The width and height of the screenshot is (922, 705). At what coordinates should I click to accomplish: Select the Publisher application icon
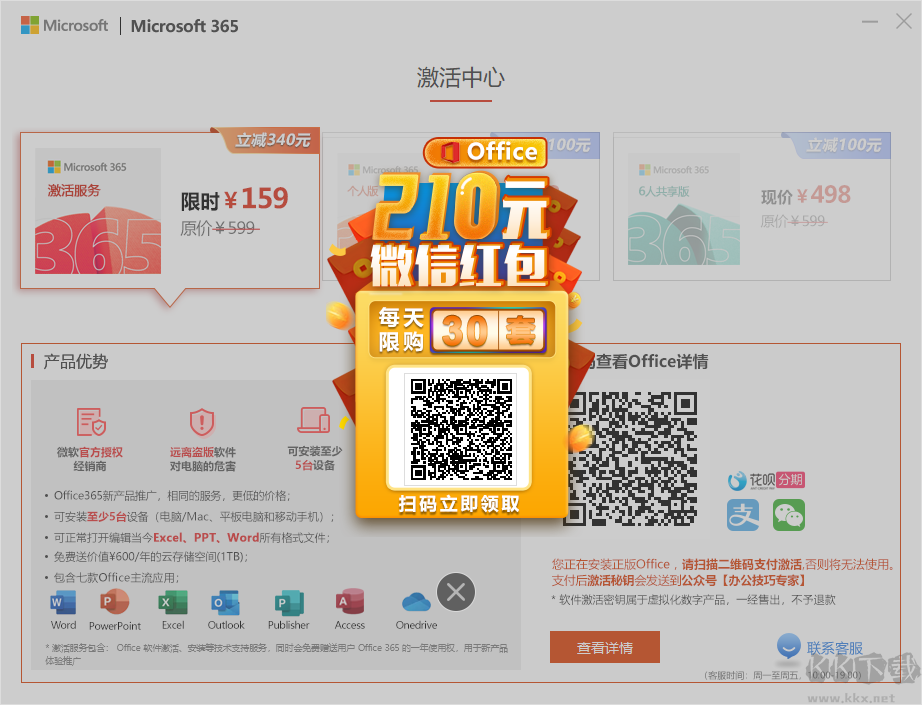pyautogui.click(x=288, y=600)
